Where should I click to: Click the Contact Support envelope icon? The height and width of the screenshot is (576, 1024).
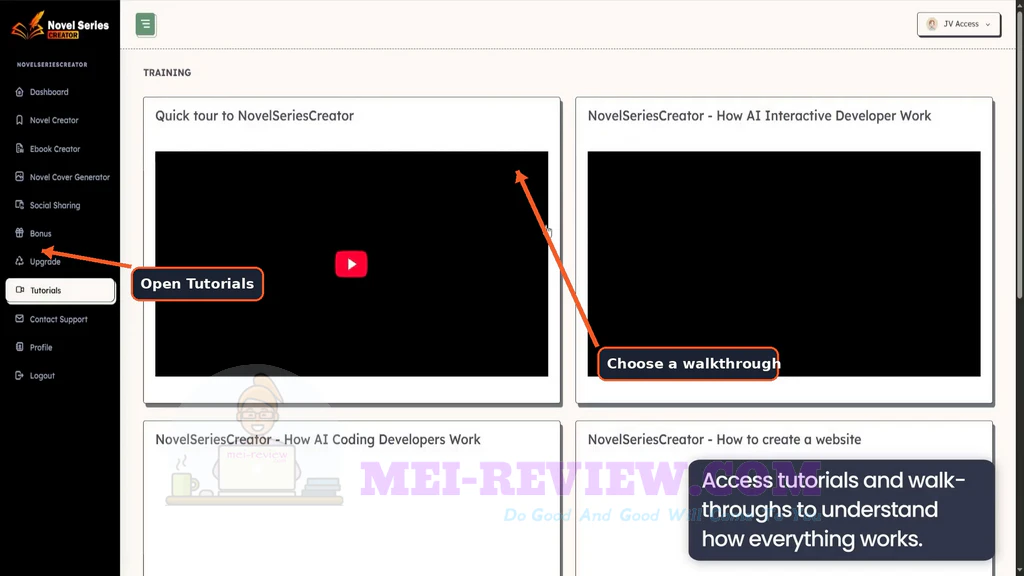click(x=20, y=319)
